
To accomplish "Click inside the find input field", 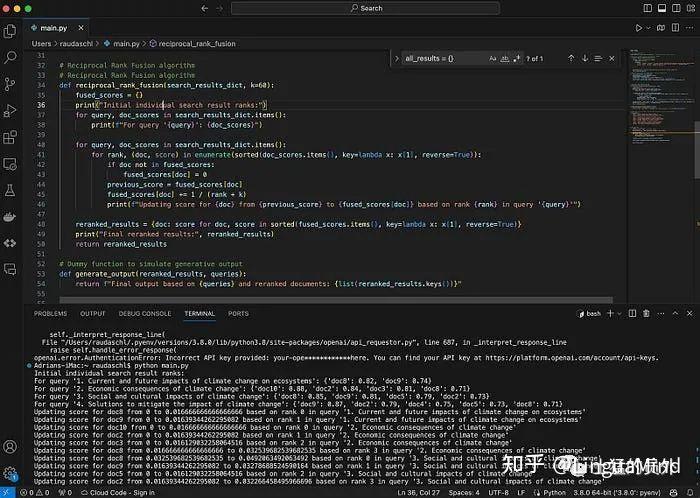I will (443, 58).
